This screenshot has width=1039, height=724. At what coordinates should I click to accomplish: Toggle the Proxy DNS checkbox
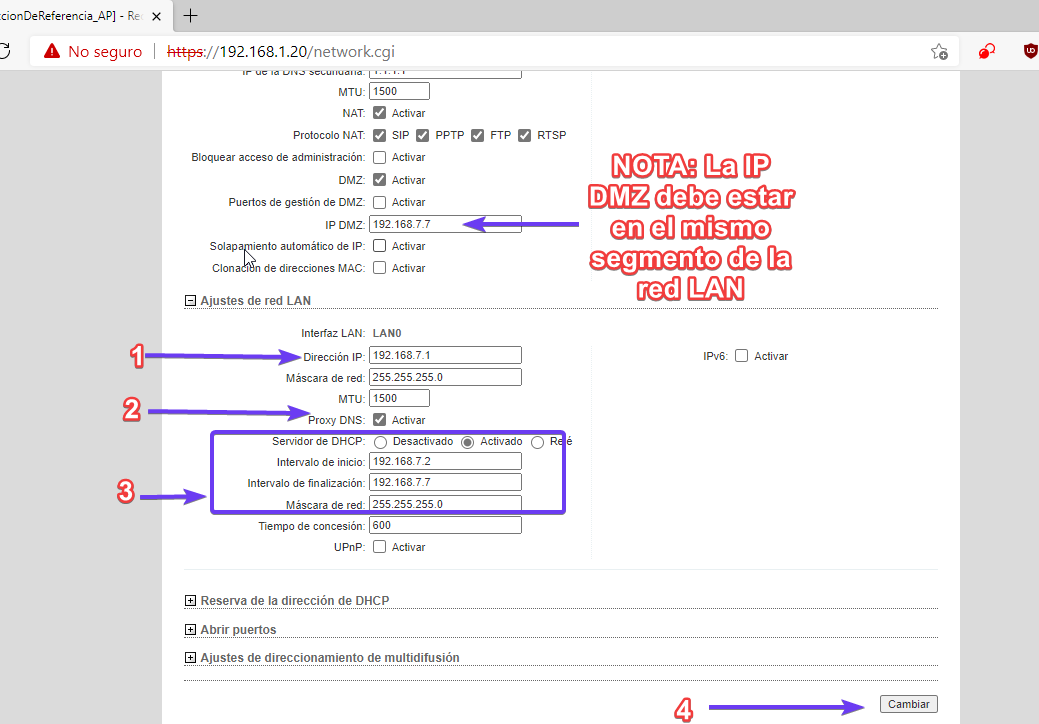380,420
